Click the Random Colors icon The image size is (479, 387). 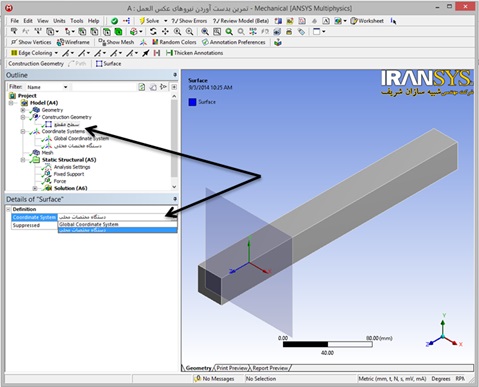pyautogui.click(x=155, y=42)
